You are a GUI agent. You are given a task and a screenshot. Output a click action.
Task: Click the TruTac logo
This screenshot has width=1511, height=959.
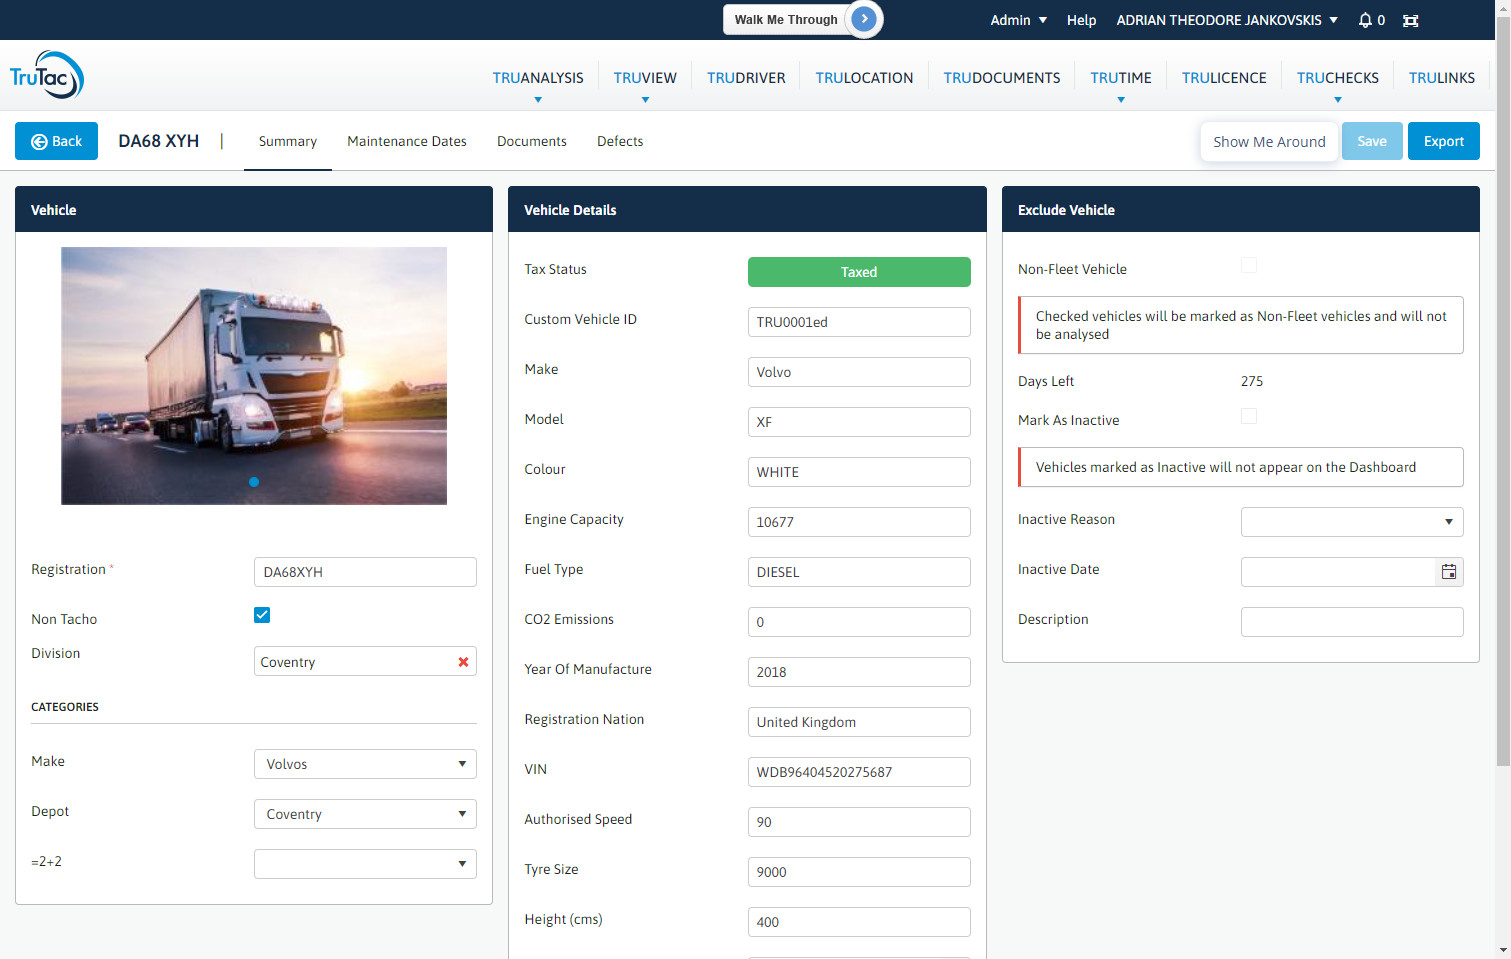(x=46, y=73)
